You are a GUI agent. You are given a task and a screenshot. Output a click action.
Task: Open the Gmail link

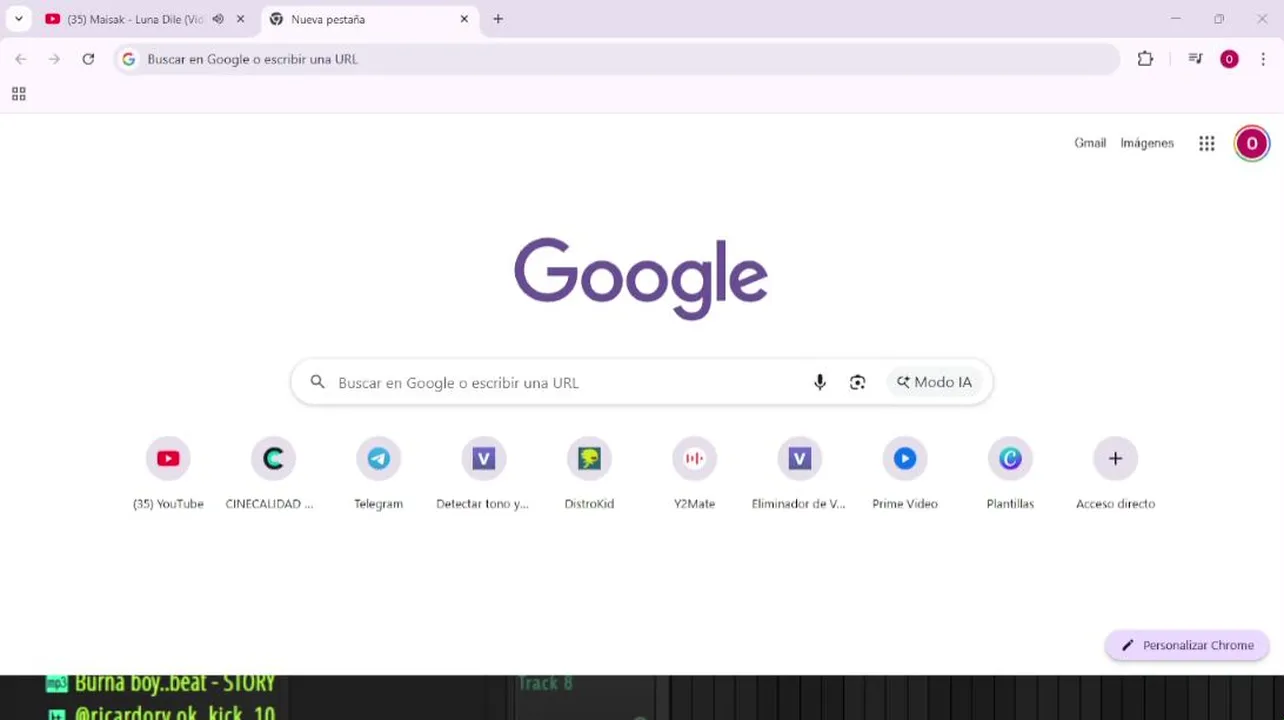point(1090,143)
